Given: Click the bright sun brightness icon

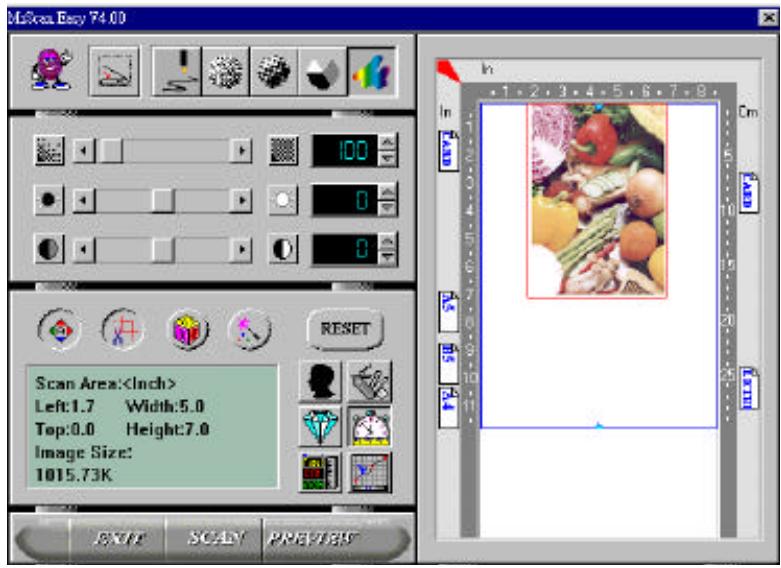Looking at the screenshot, I should coord(283,200).
